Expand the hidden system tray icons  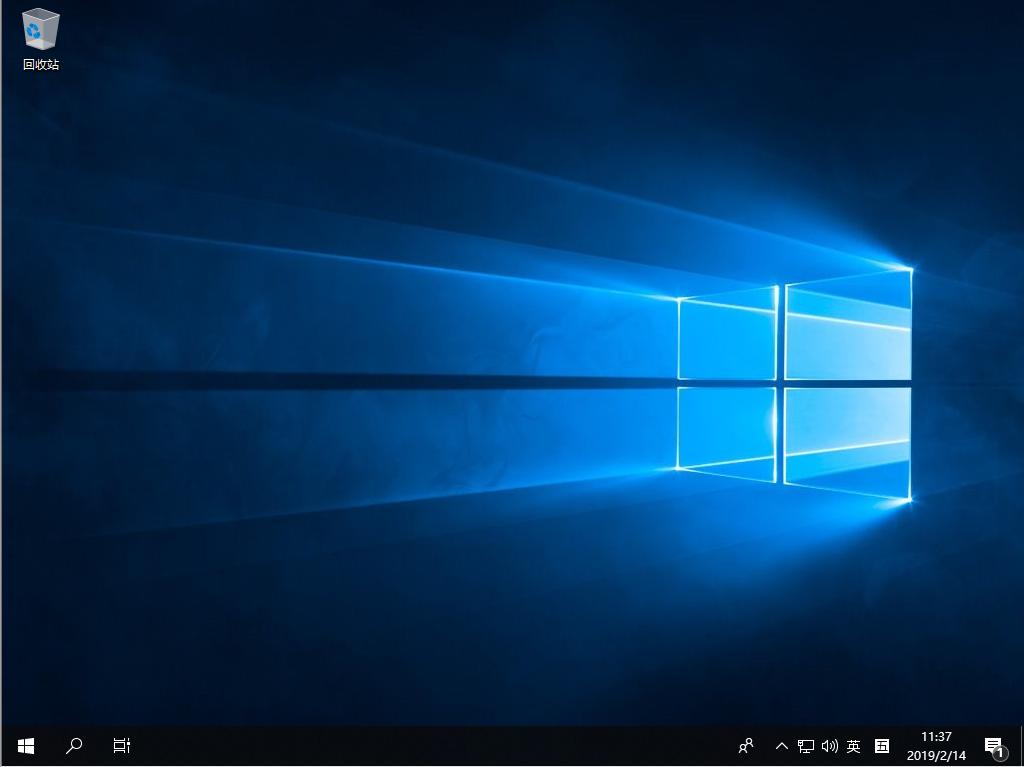(781, 745)
